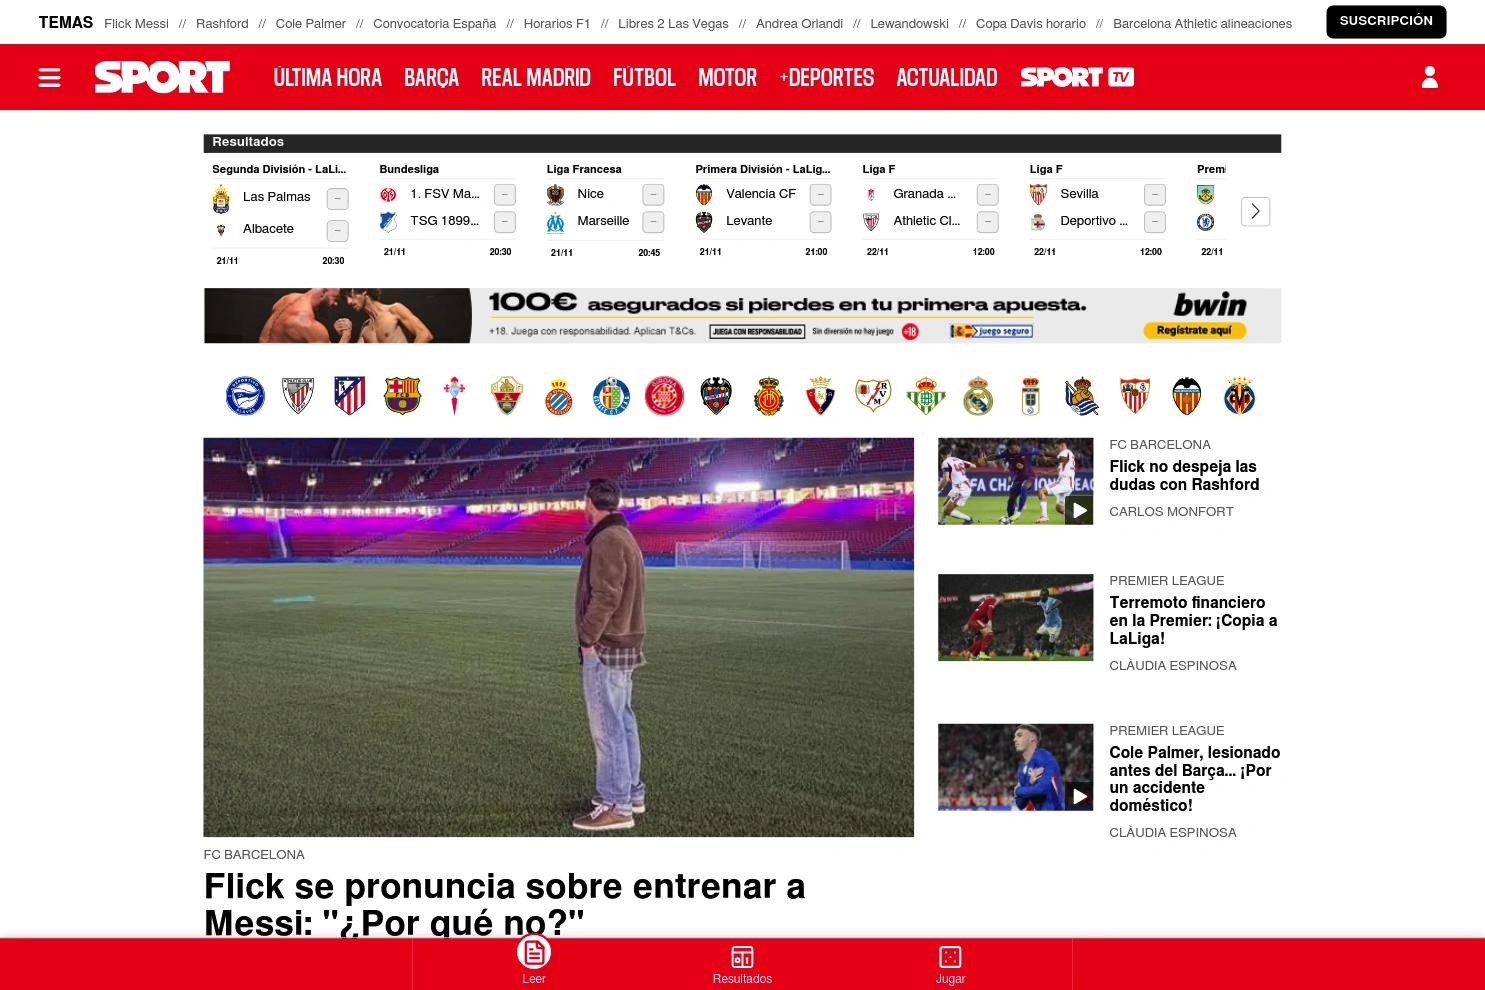Select the Levante crest in team row
The height and width of the screenshot is (990, 1485).
pos(716,396)
